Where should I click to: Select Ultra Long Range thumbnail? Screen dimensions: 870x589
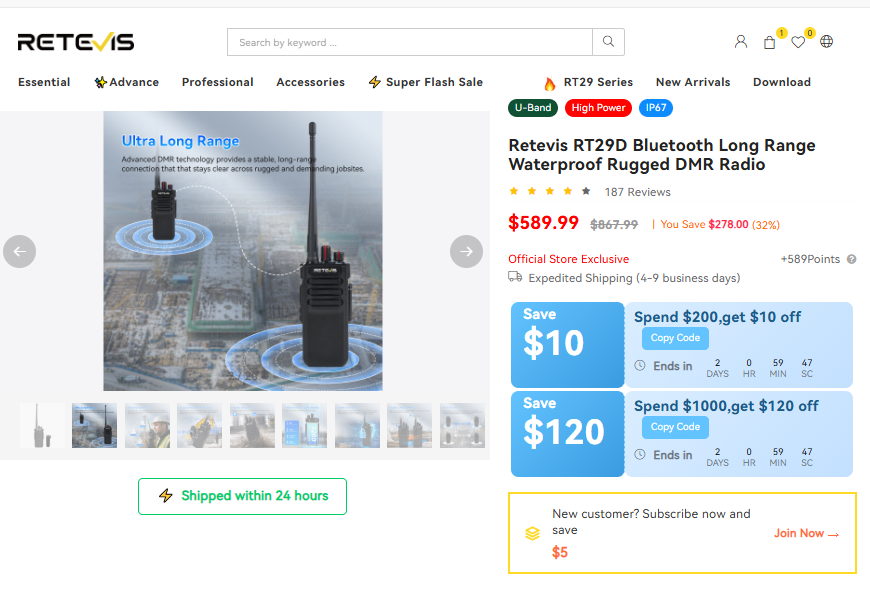pos(95,425)
